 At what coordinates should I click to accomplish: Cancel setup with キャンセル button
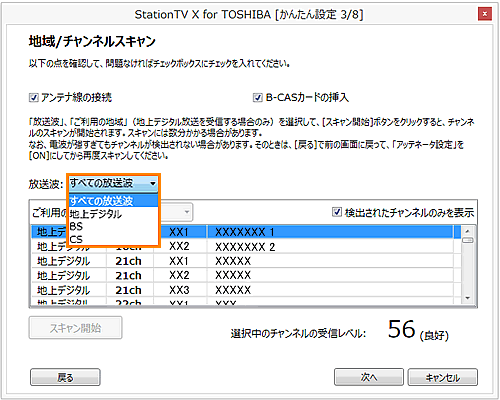pos(443,377)
